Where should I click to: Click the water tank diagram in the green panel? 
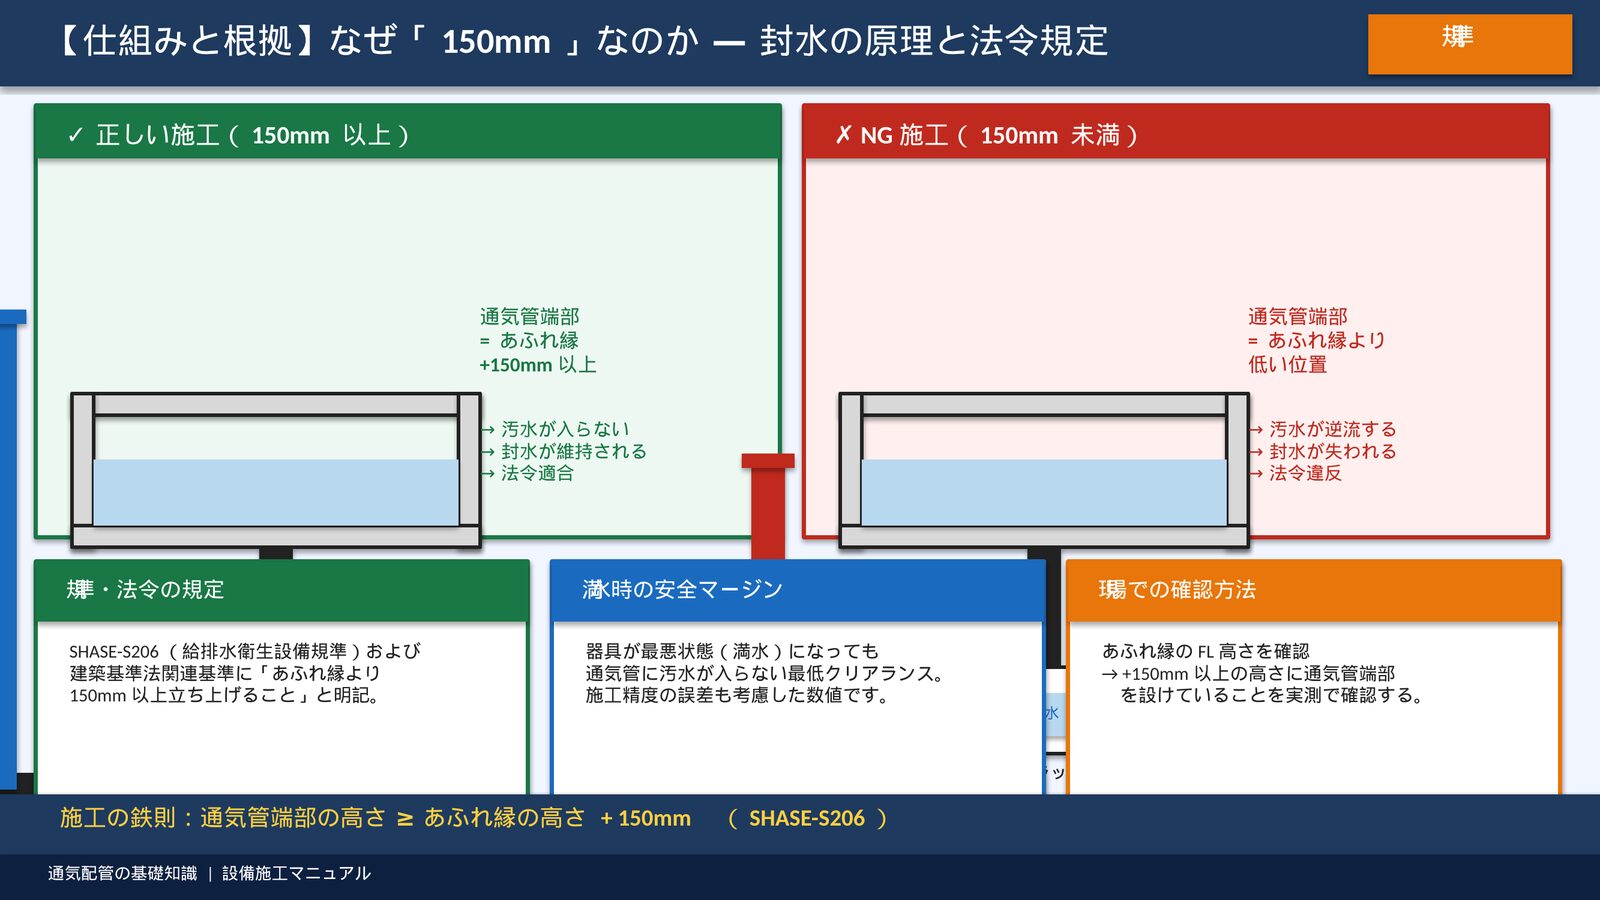click(275, 470)
